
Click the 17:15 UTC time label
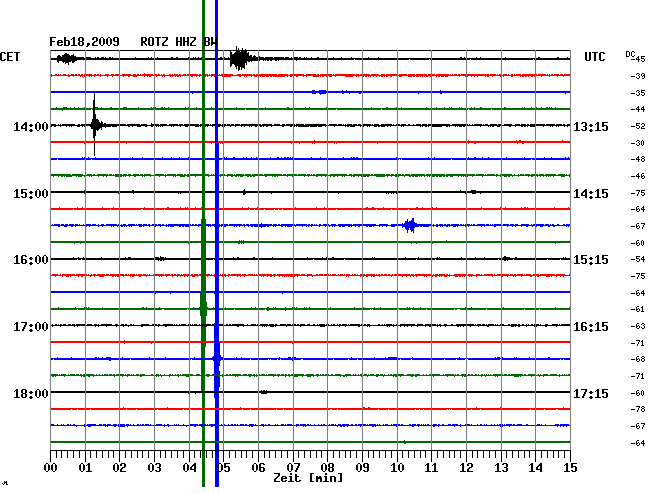591,393
